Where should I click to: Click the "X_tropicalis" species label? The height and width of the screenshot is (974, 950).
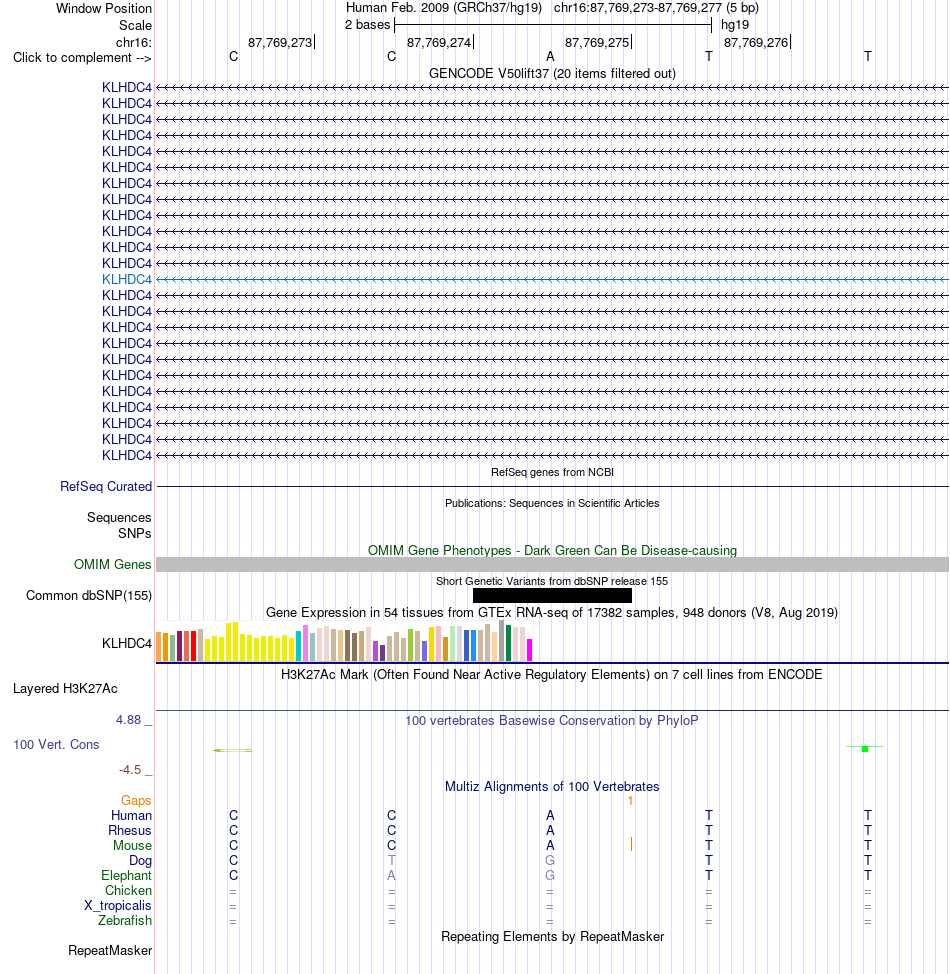click(x=117, y=906)
